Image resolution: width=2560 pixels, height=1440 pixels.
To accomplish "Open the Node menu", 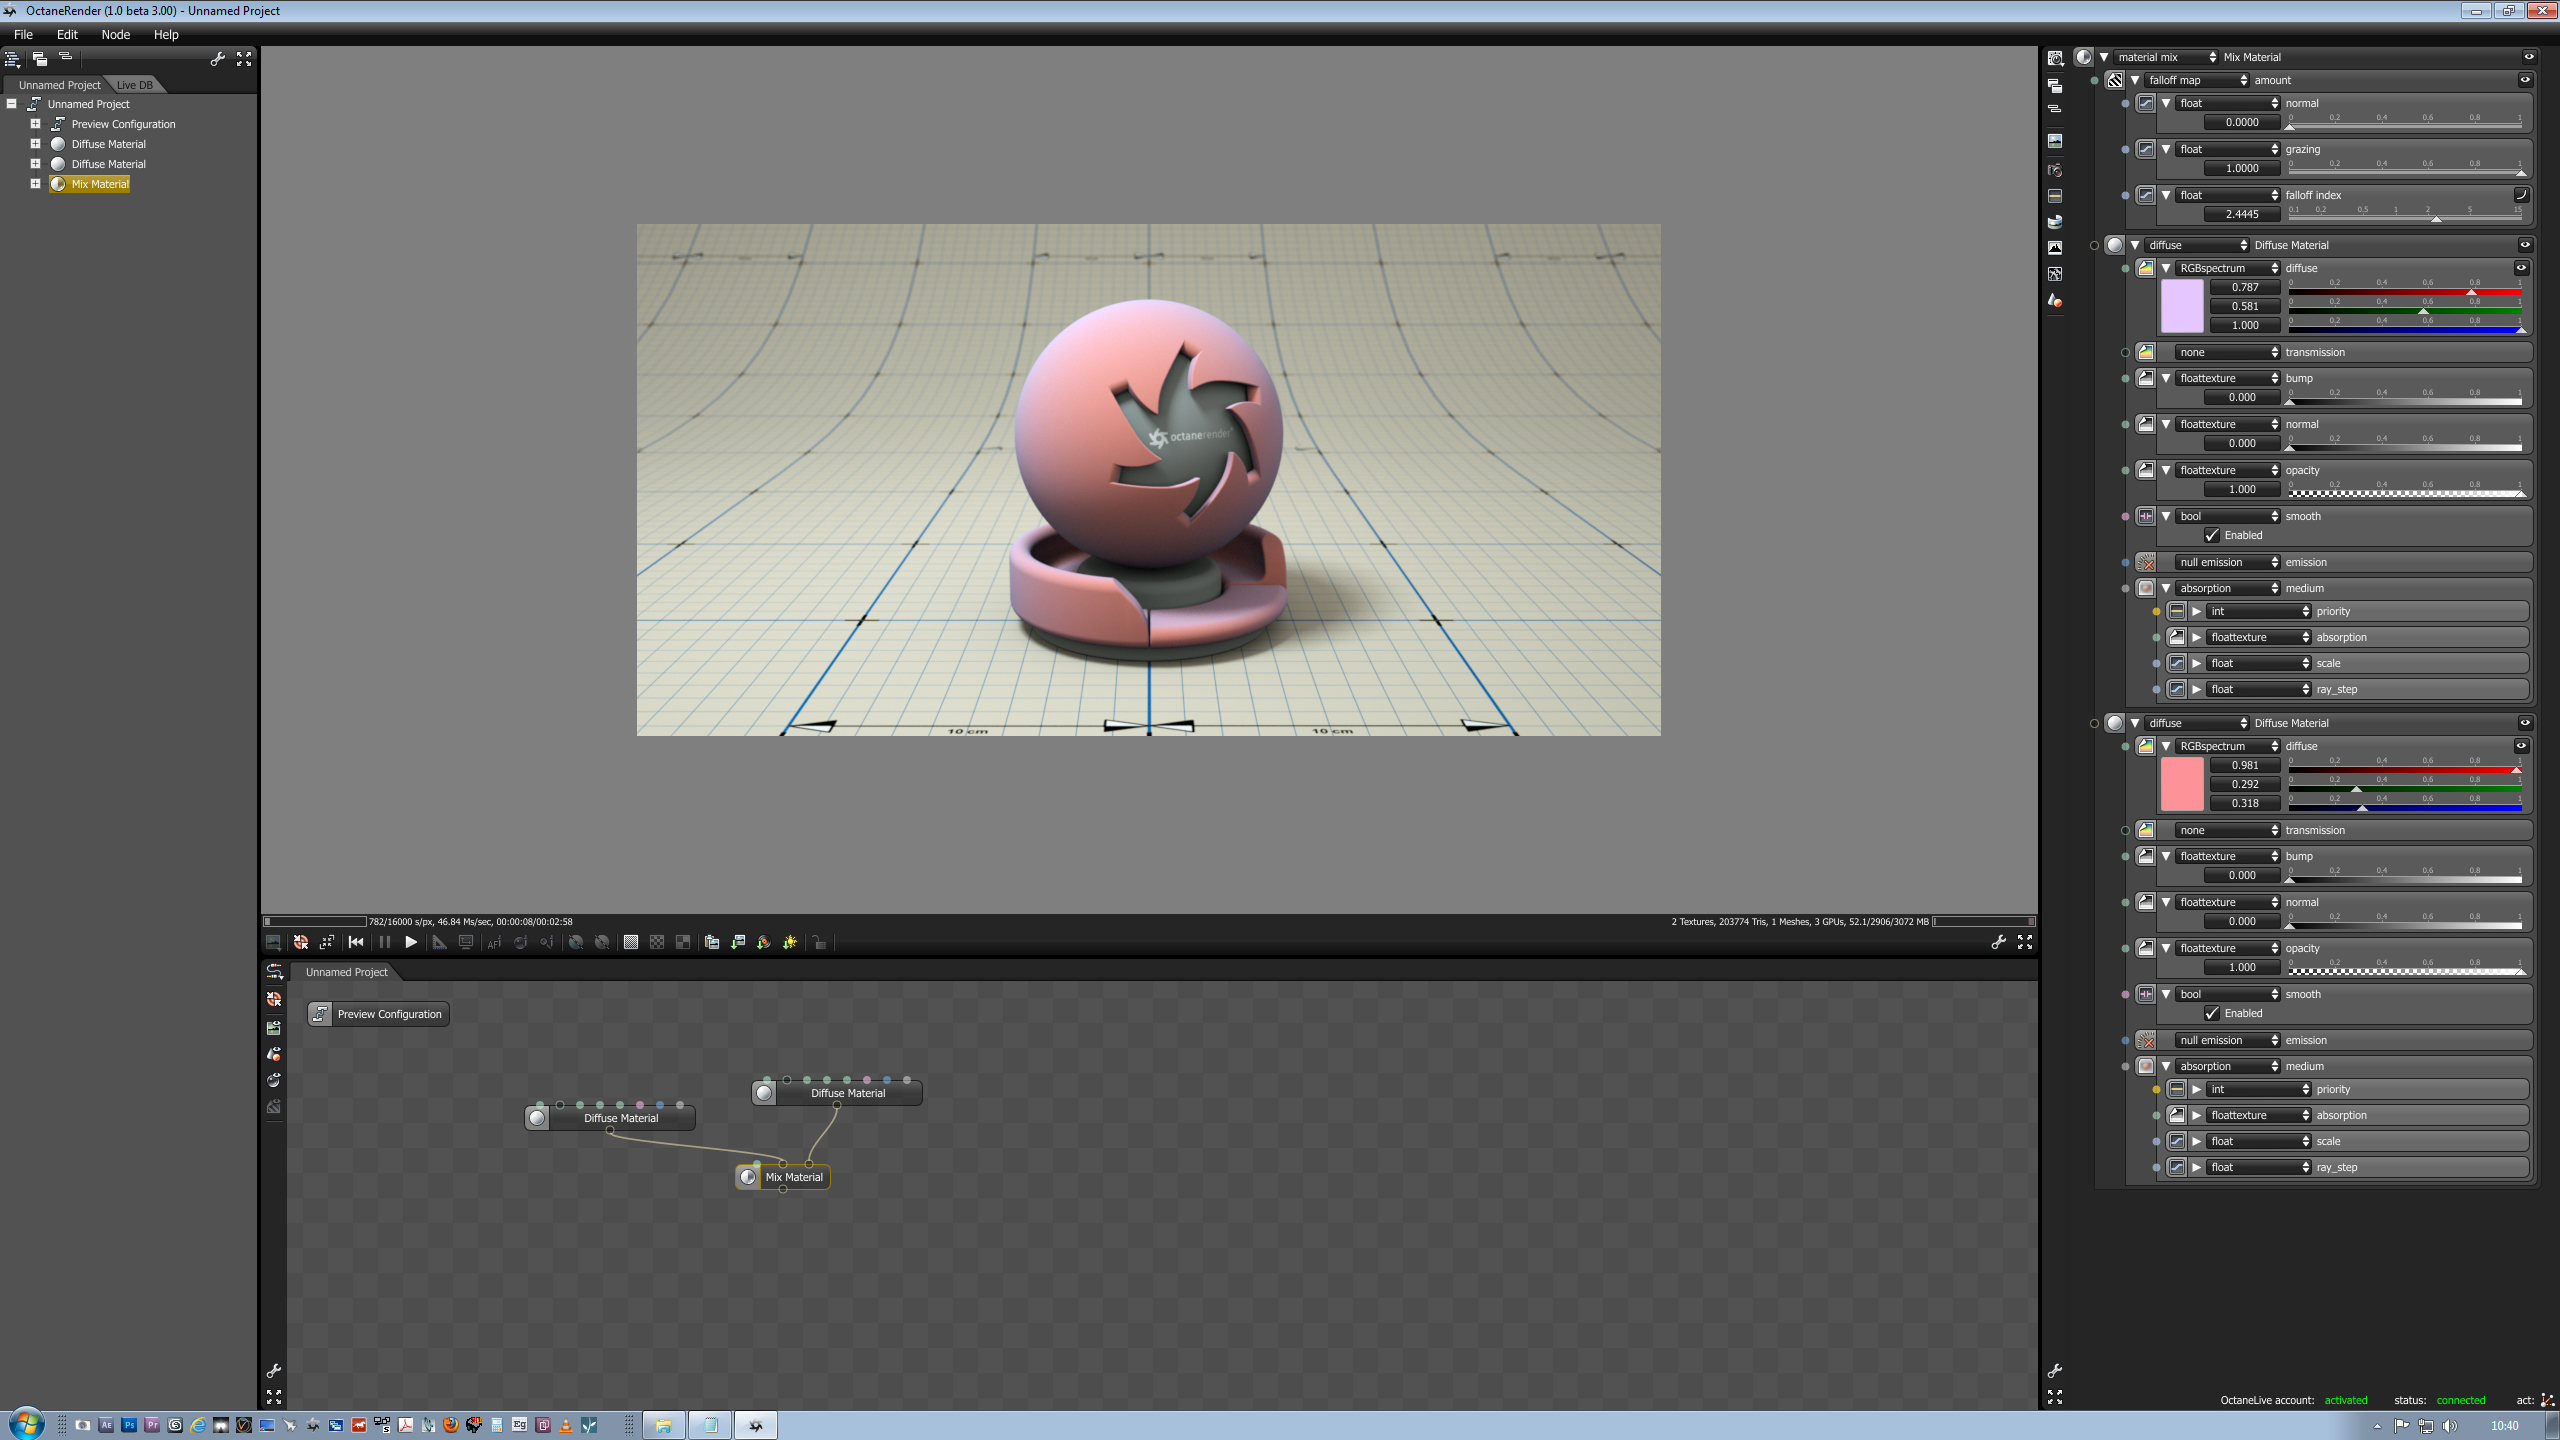I will [115, 34].
